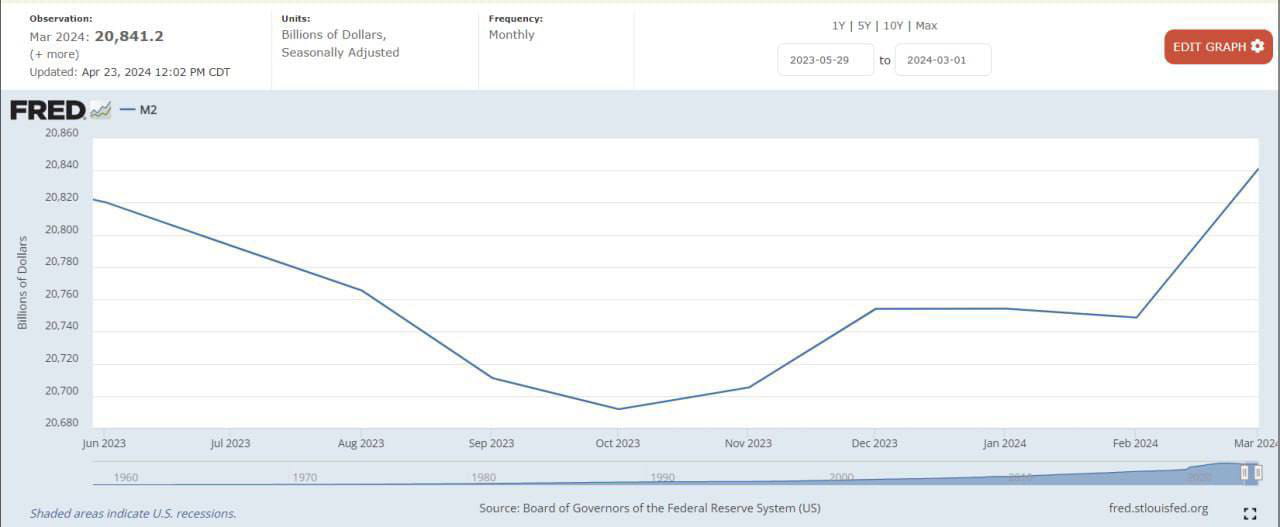The width and height of the screenshot is (1280, 527).
Task: Click the Dec 2023 axis label
Action: (x=874, y=443)
